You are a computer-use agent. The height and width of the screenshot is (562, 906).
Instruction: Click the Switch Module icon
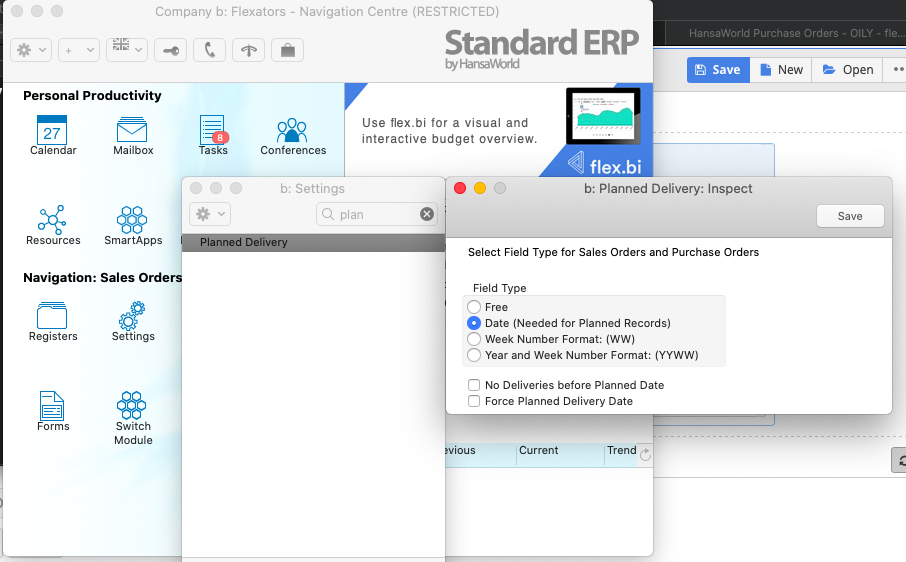click(133, 406)
